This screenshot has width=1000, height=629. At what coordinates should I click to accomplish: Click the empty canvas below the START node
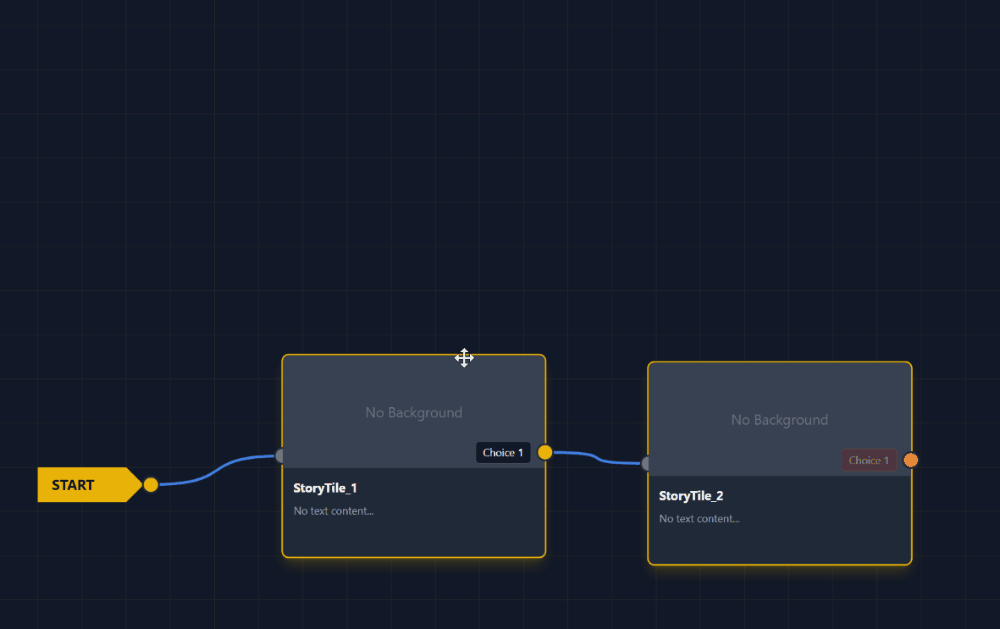[90, 570]
